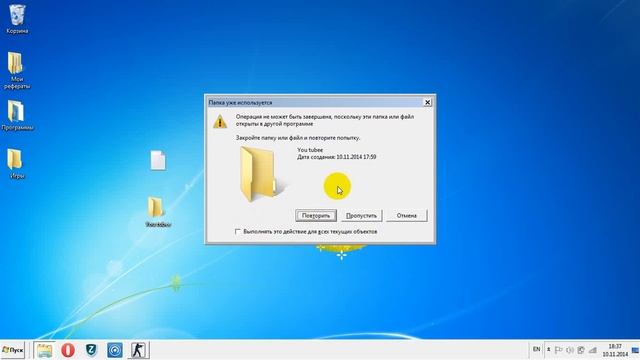Open the shield Z app in taskbar

[91, 350]
